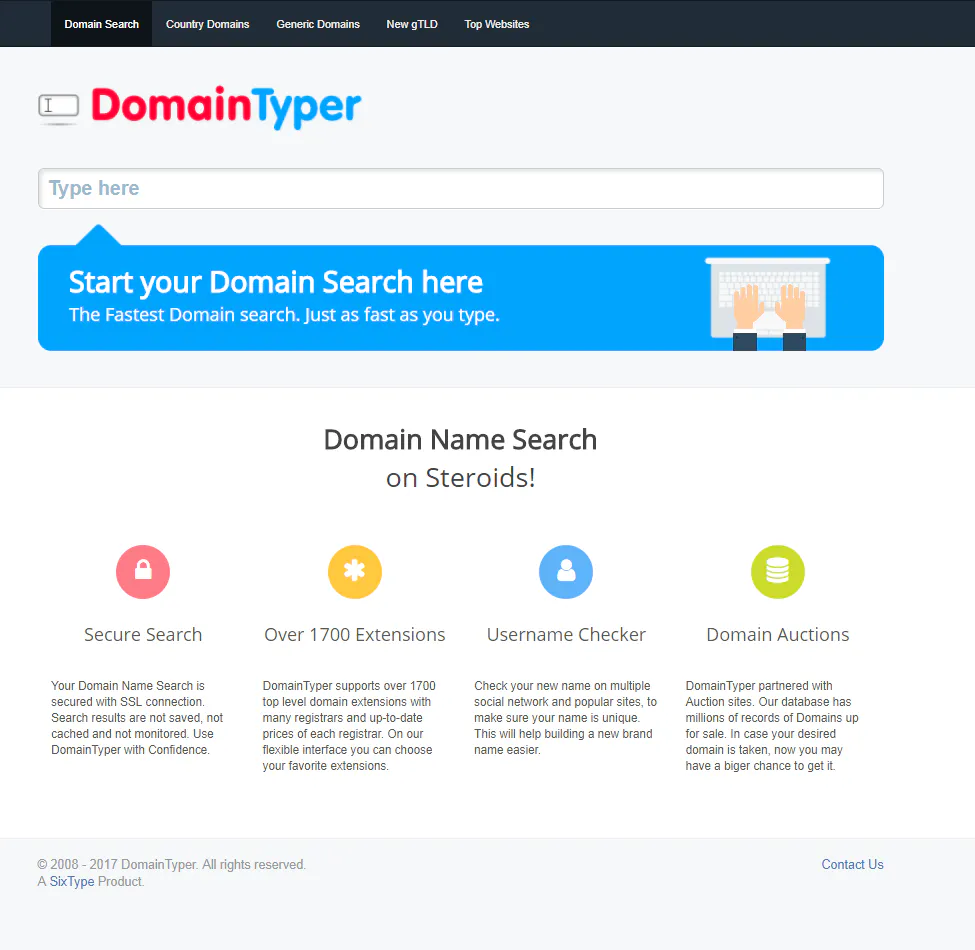
Task: Click 'The Fastest Domain search' banner subtitle
Action: point(284,315)
